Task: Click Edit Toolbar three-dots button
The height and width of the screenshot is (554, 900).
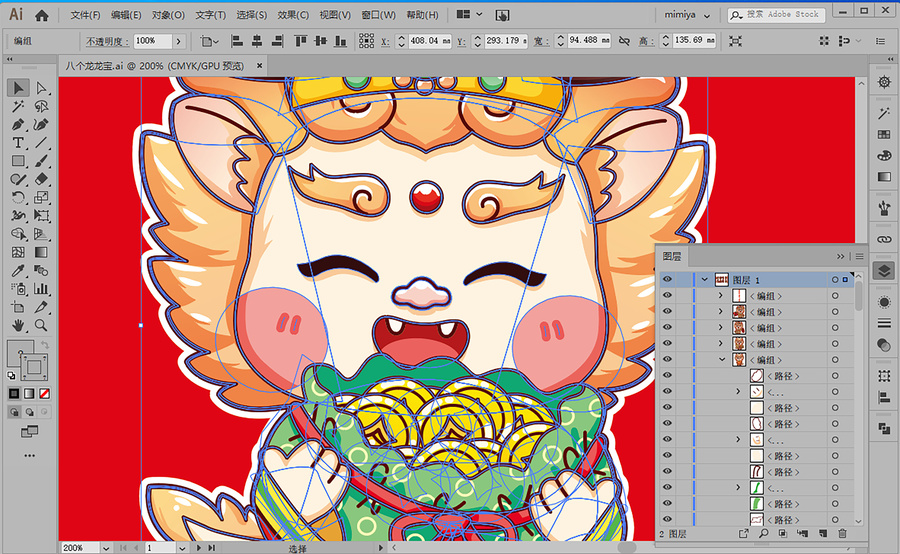Action: click(29, 455)
